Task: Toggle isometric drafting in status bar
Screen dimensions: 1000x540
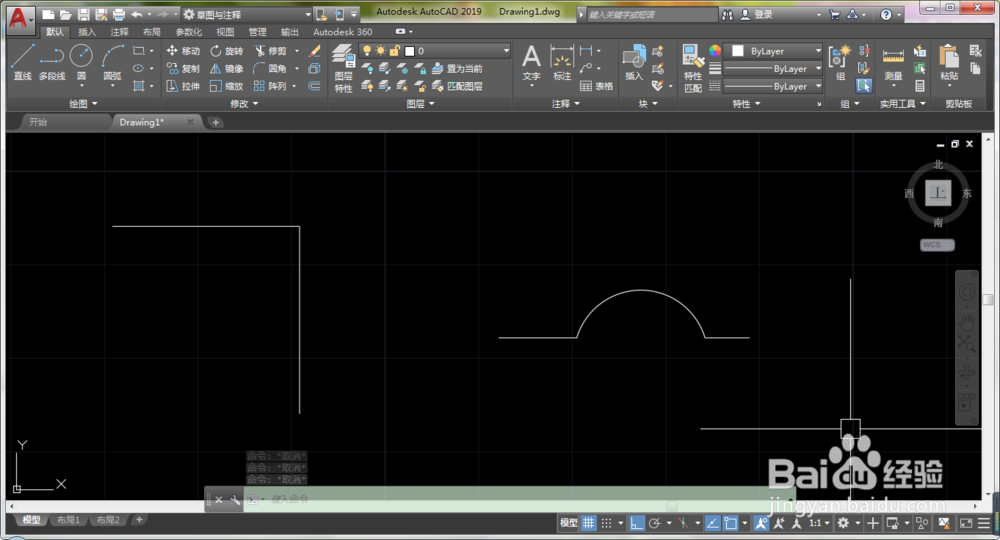Action: click(x=683, y=523)
